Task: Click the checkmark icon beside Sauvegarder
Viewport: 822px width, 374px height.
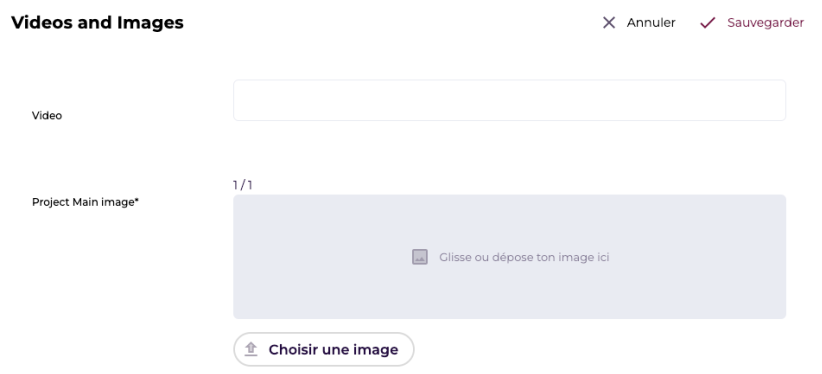Action: coord(708,23)
